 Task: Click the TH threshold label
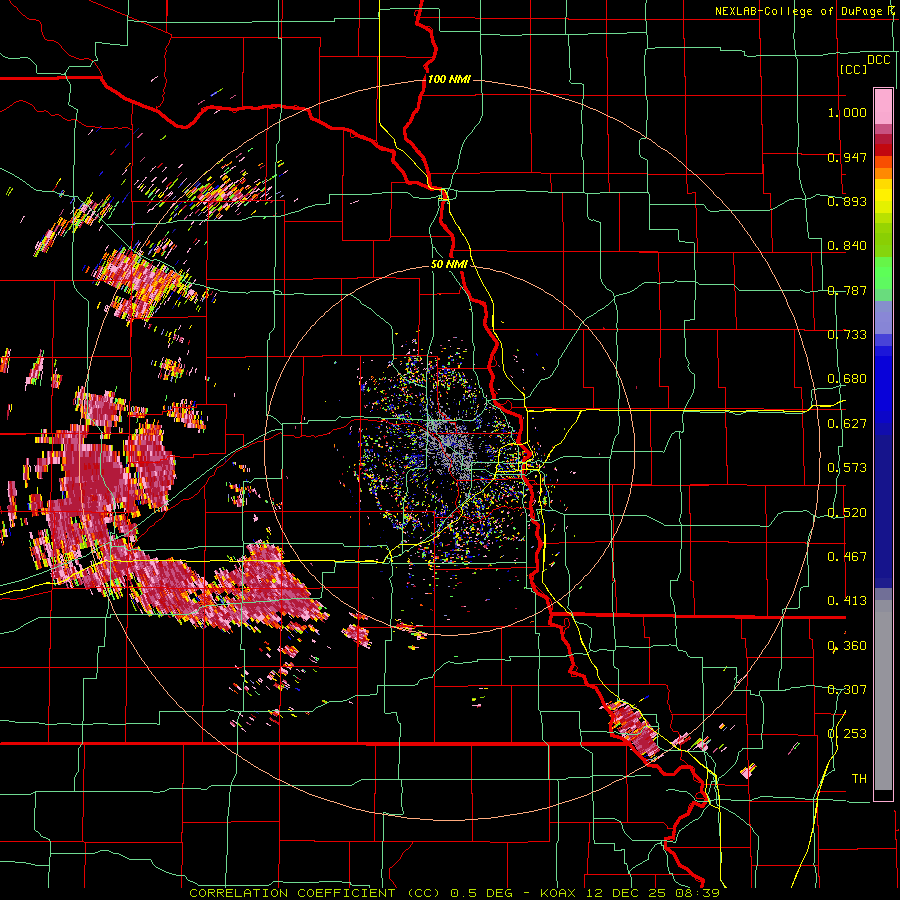click(x=859, y=778)
